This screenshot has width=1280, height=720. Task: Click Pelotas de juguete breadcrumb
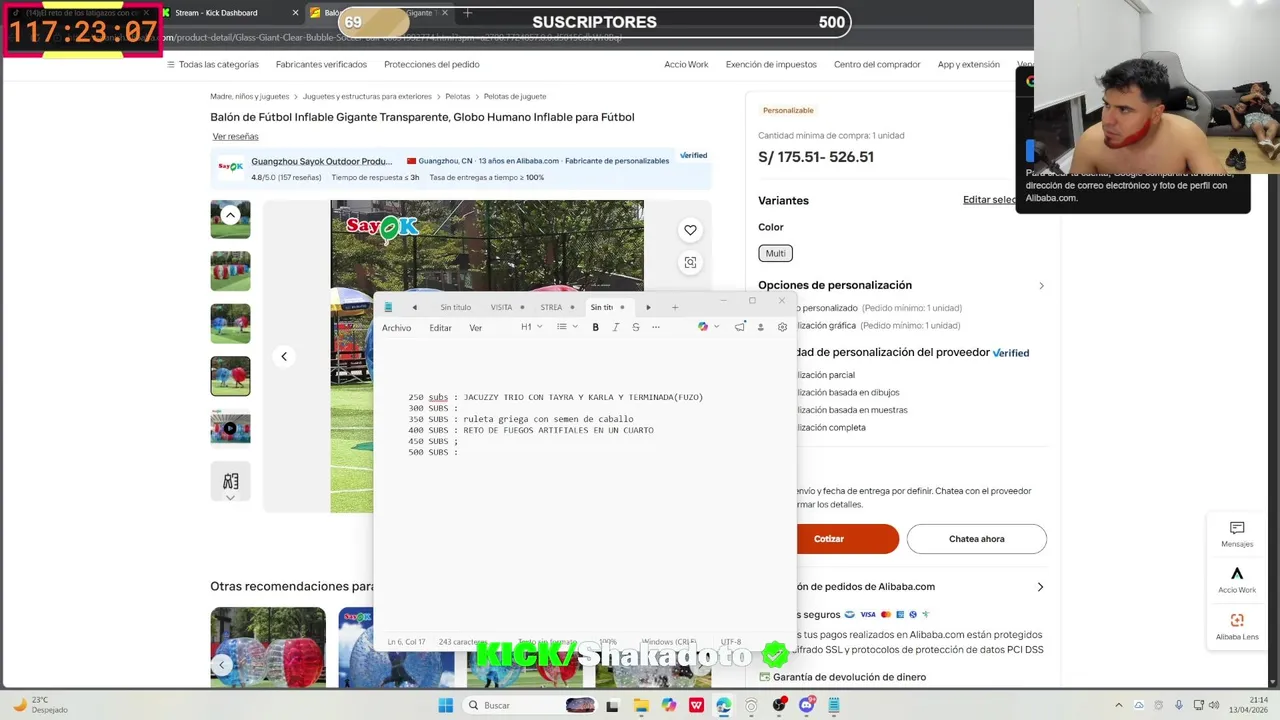point(515,97)
